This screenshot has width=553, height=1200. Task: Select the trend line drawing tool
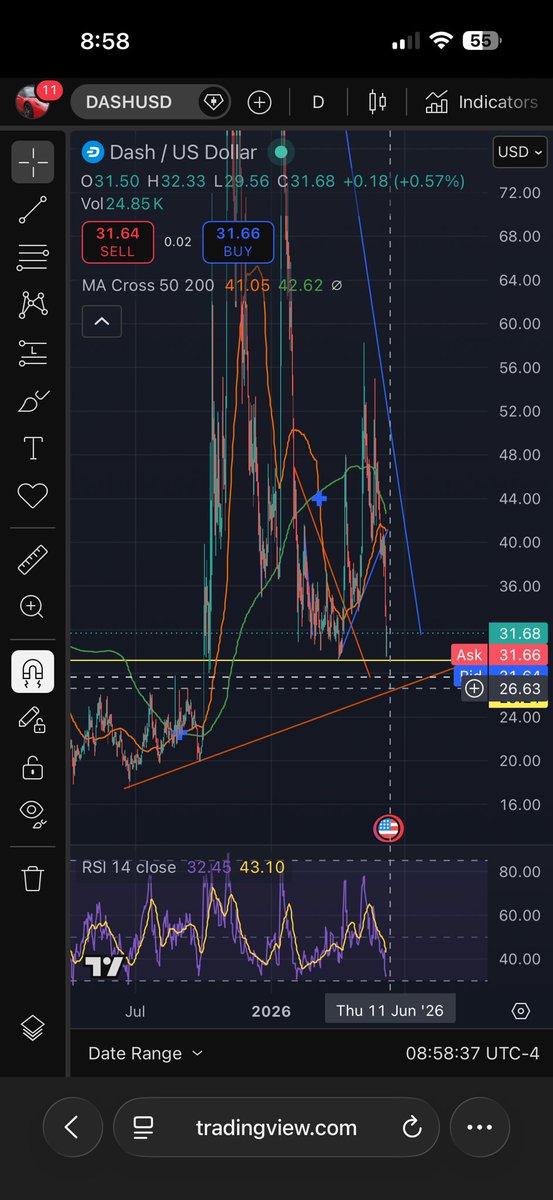point(33,209)
